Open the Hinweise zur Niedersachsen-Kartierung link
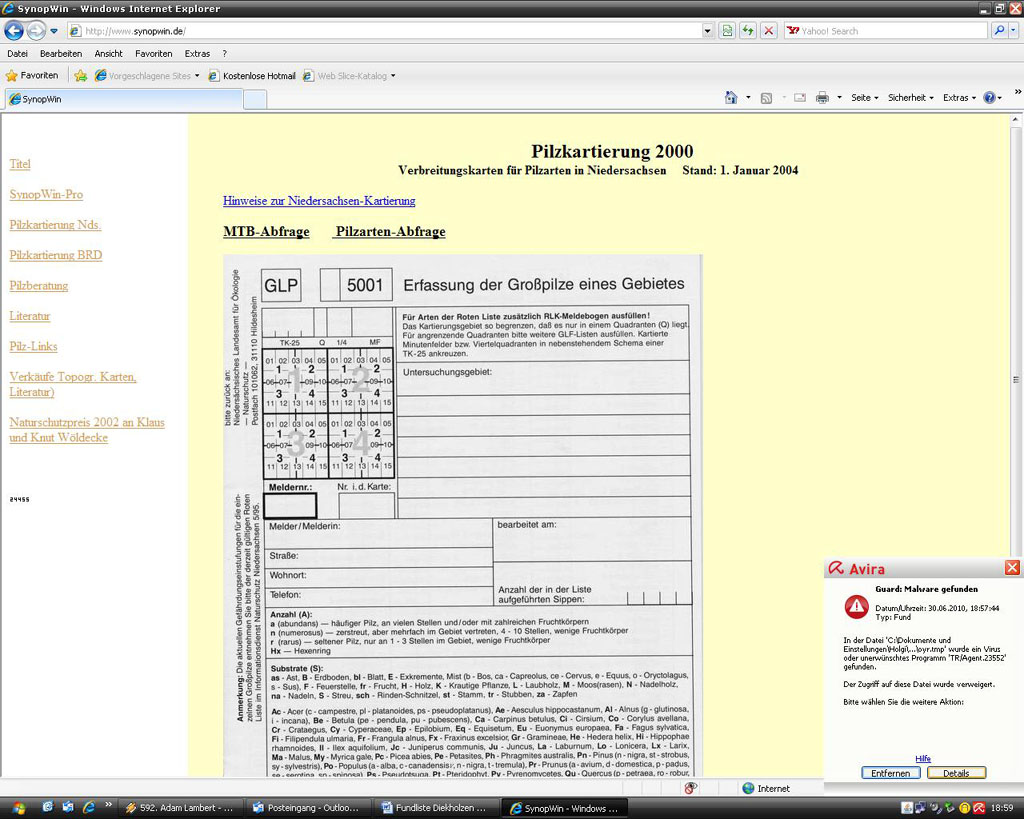The height and width of the screenshot is (819, 1024). pos(319,201)
